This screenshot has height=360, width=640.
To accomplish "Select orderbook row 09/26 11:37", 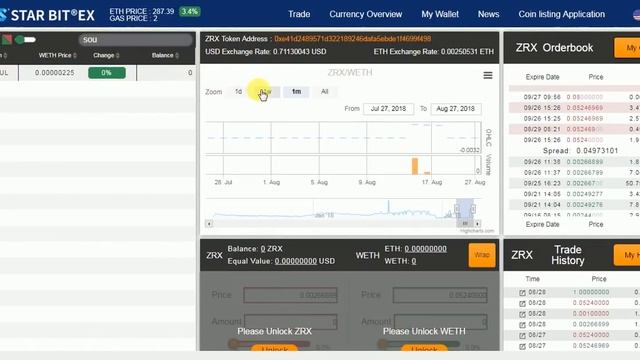I will pos(574,173).
